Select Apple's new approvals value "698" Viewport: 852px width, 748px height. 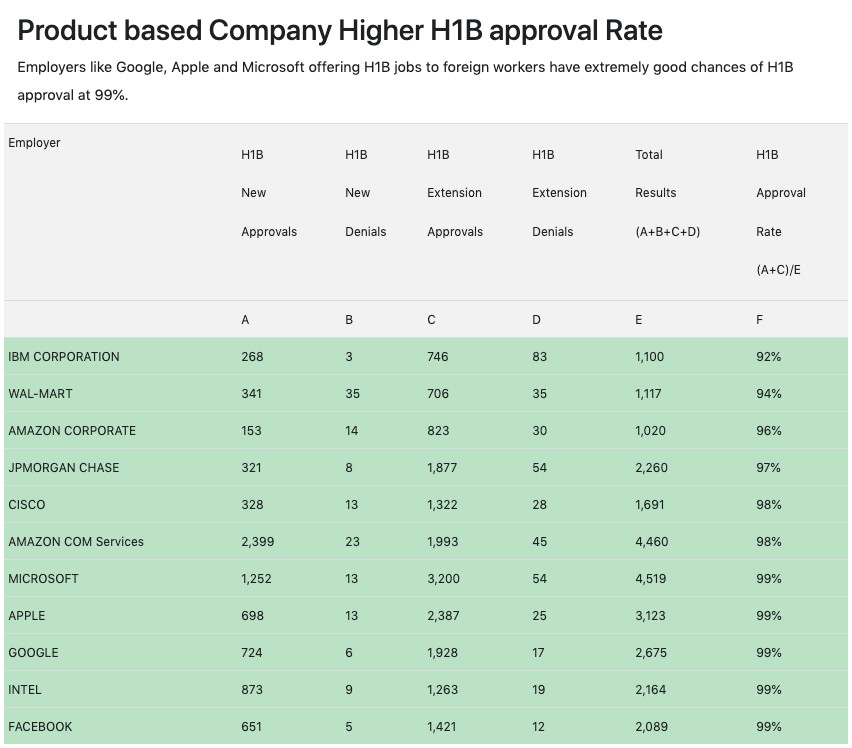point(253,615)
